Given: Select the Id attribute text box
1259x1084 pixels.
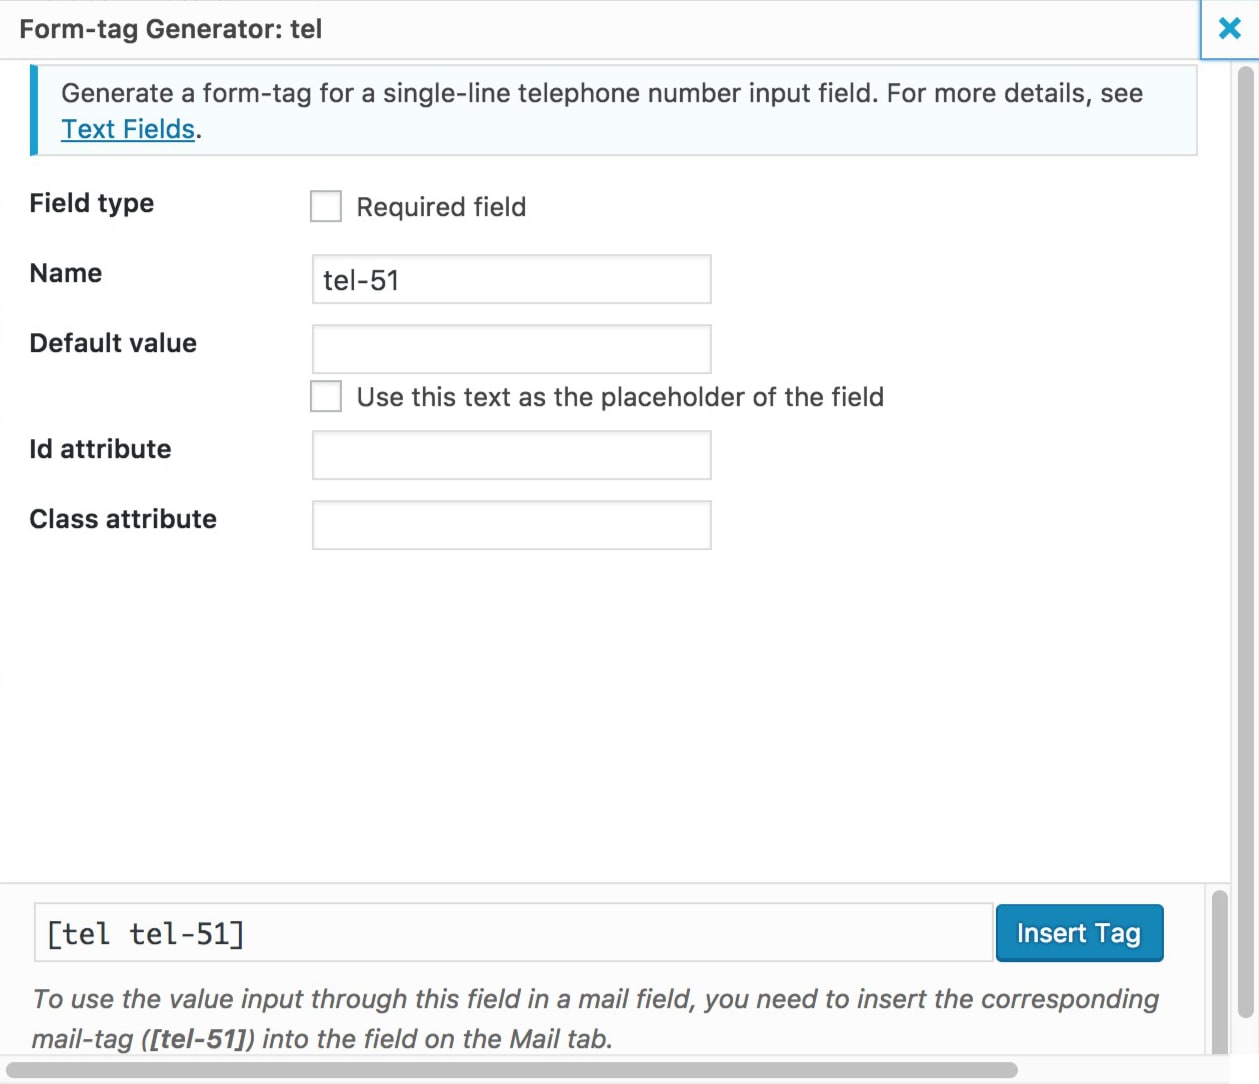Looking at the screenshot, I should pos(511,454).
